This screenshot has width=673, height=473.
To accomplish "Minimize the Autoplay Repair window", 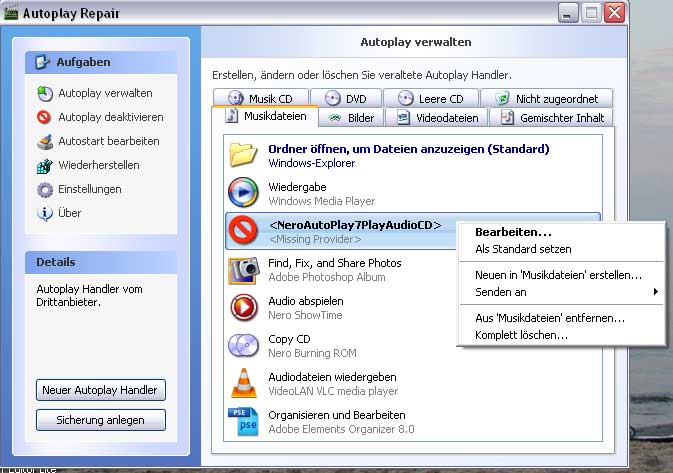I will (x=568, y=13).
